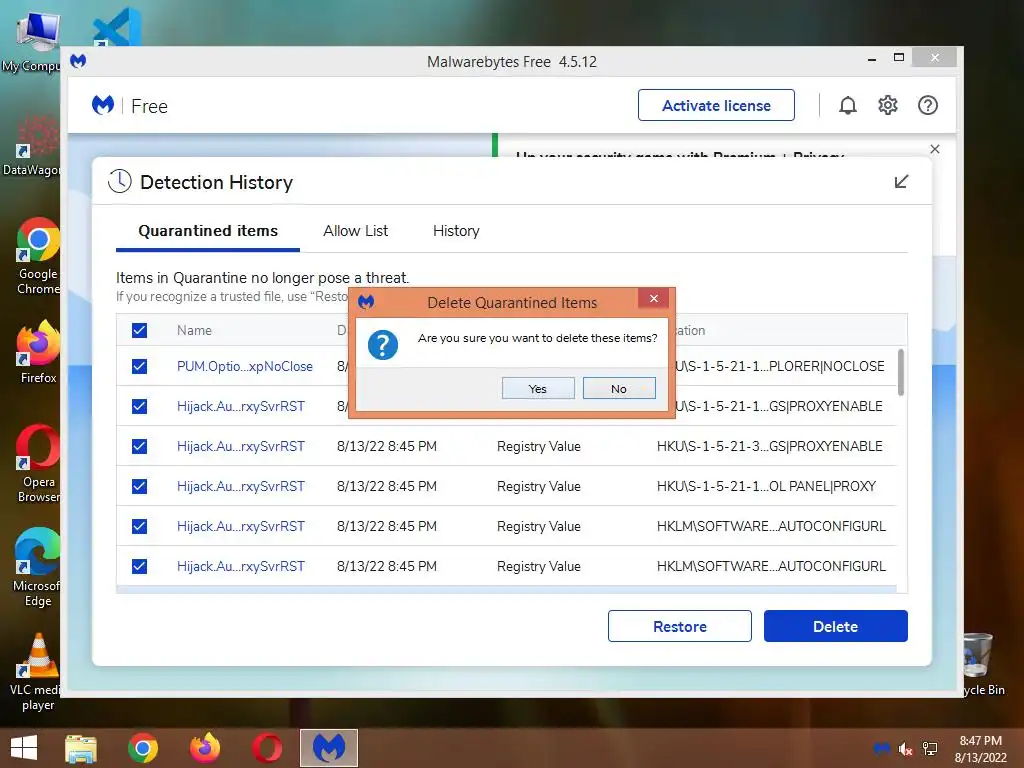Click the quarantine list scrollbar
The width and height of the screenshot is (1024, 768).
pos(901,372)
